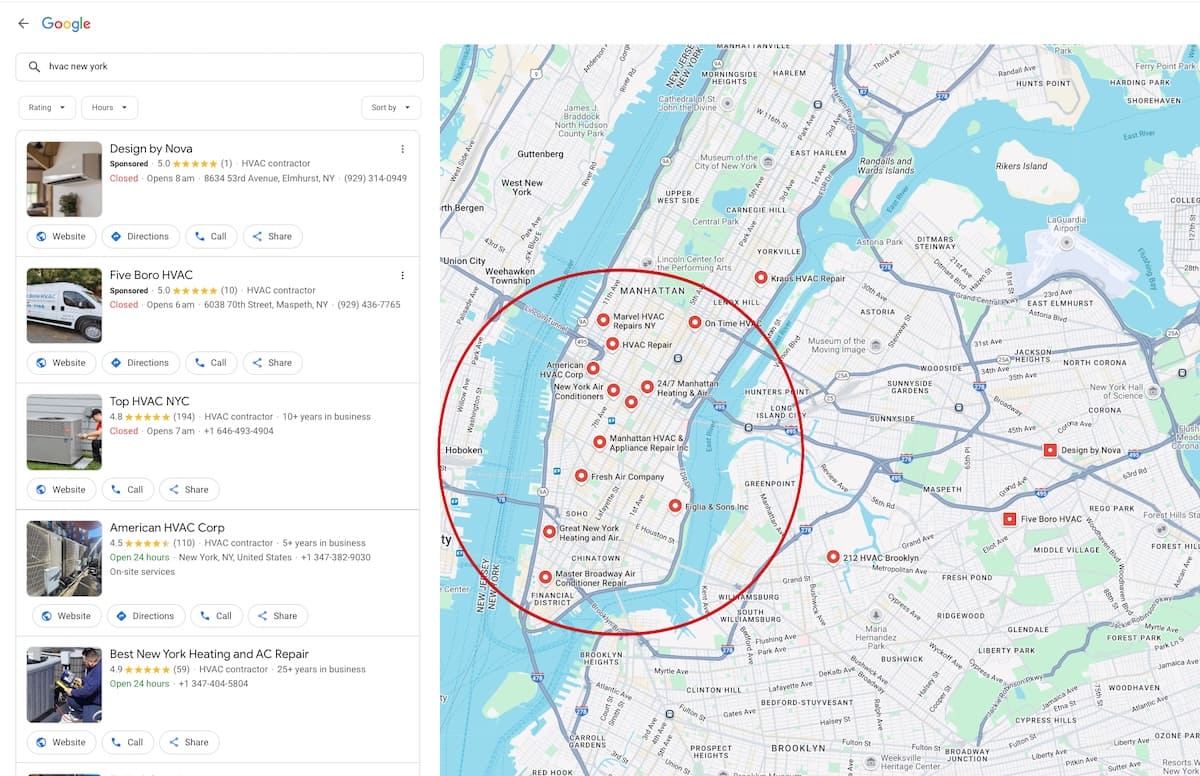This screenshot has width=1200, height=776.
Task: Select the Figlia & Sons Inc map pin
Action: click(675, 506)
